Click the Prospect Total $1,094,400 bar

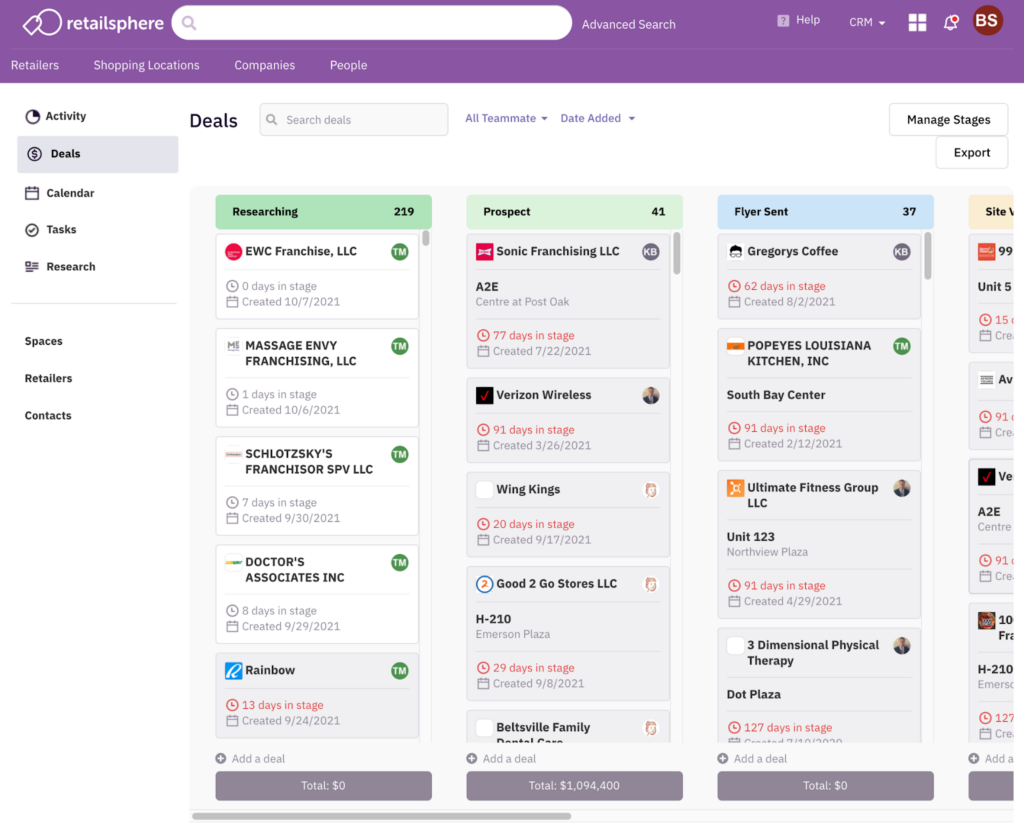coord(574,786)
